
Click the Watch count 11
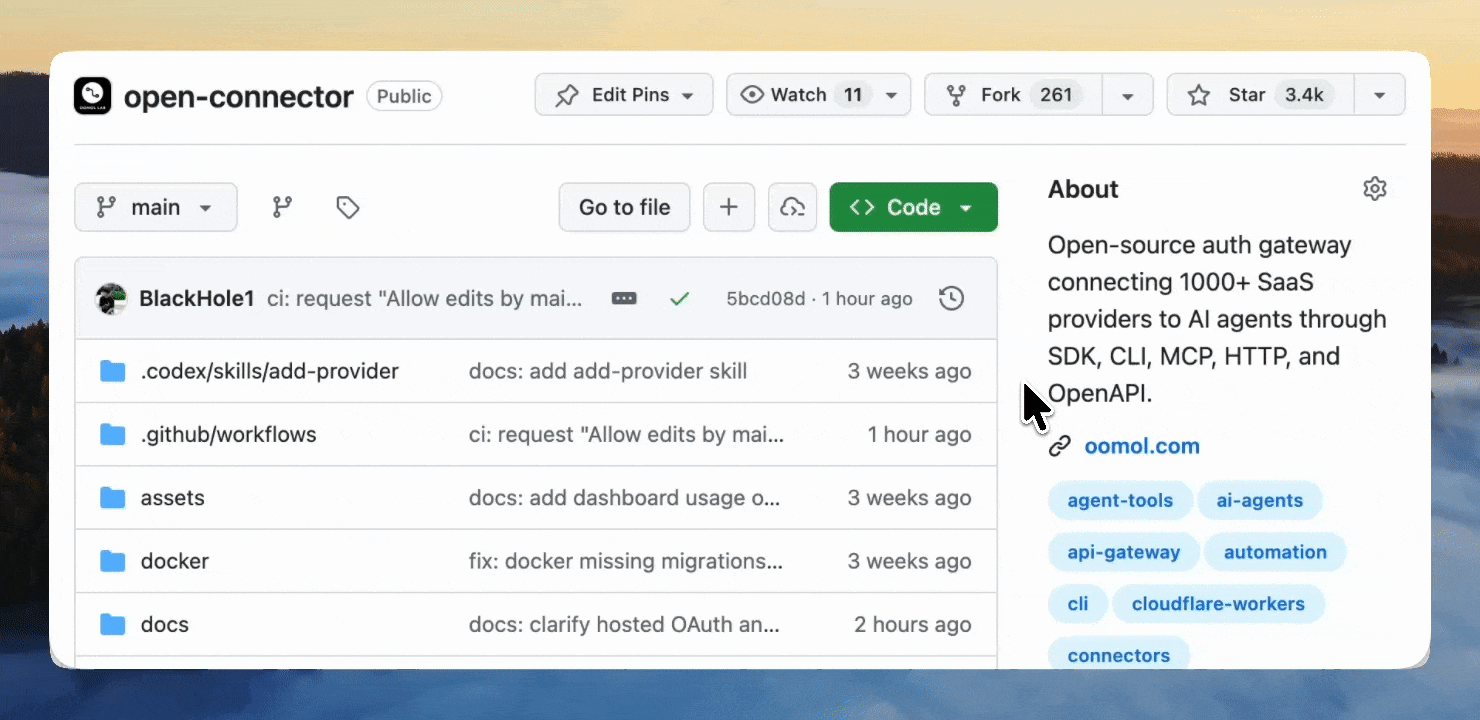tap(853, 95)
